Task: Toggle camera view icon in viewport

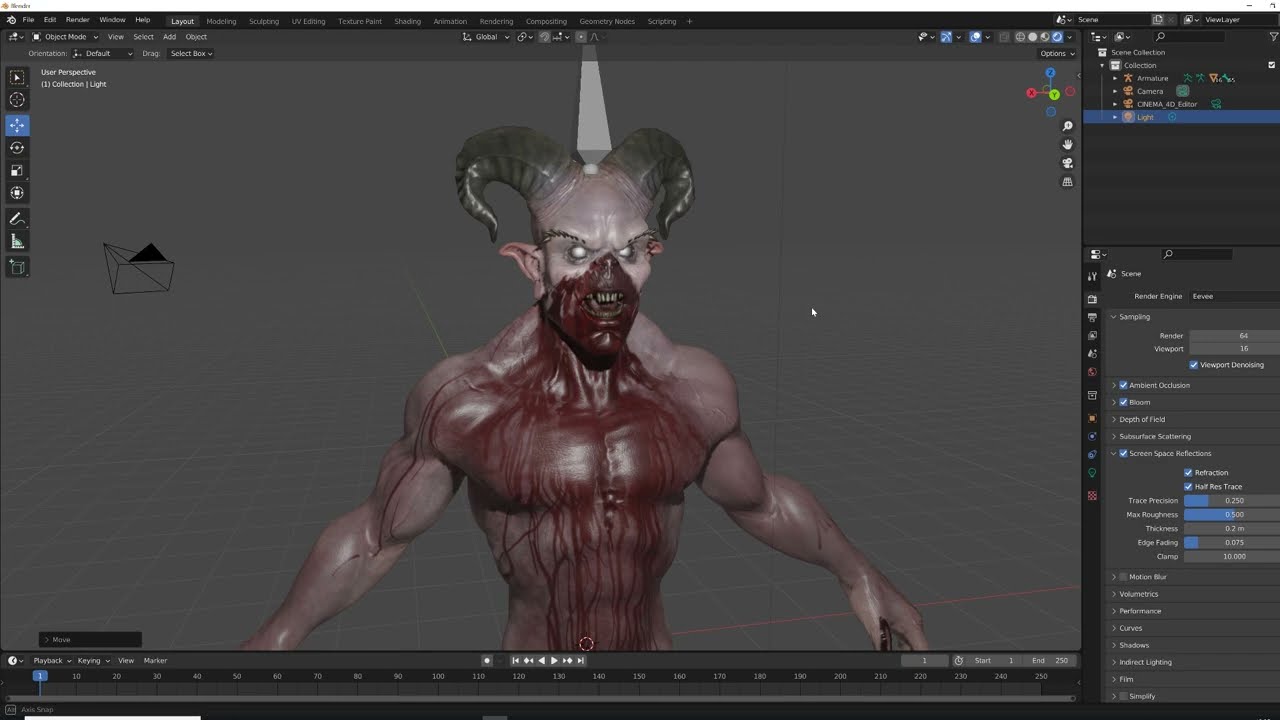Action: pyautogui.click(x=1067, y=163)
